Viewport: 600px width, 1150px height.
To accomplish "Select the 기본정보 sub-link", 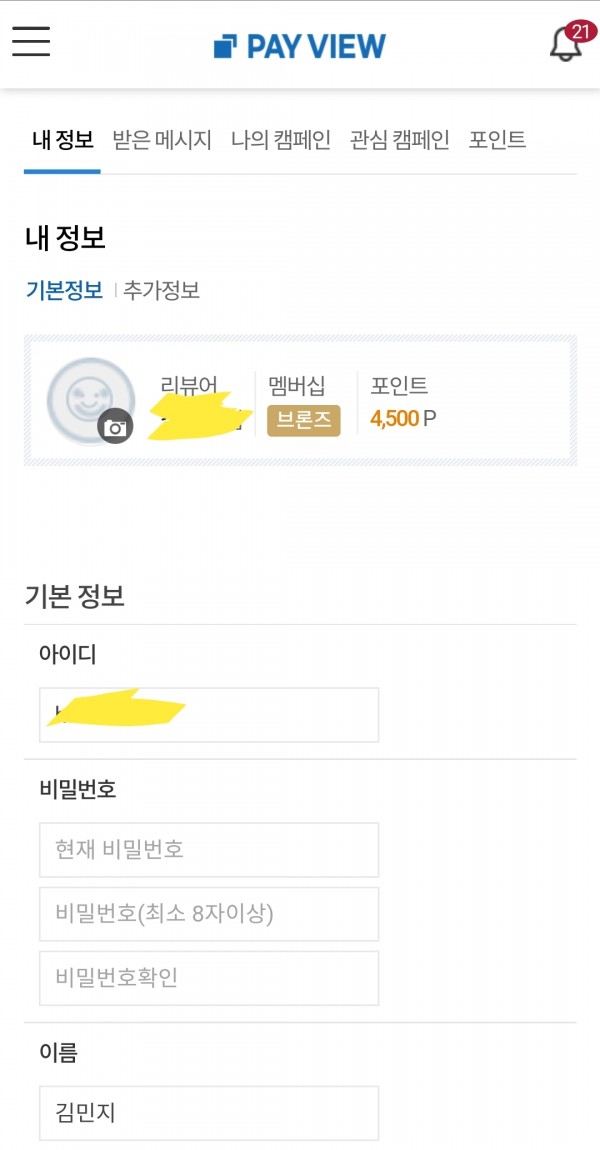I will tap(64, 291).
